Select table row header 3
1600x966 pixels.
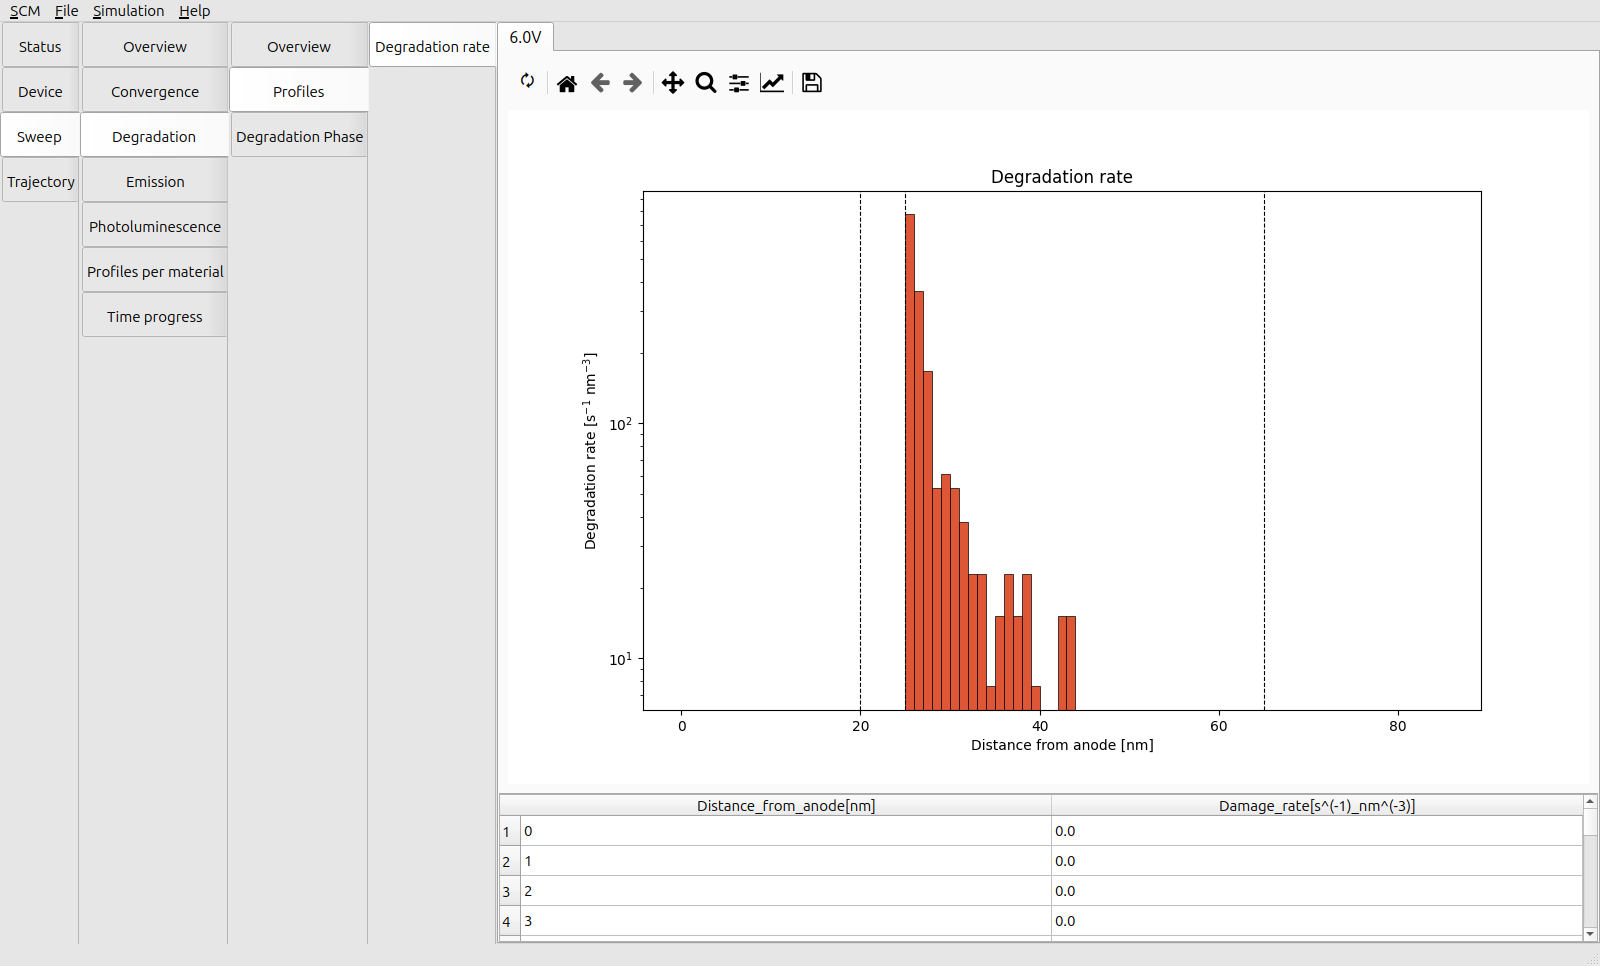(x=507, y=891)
